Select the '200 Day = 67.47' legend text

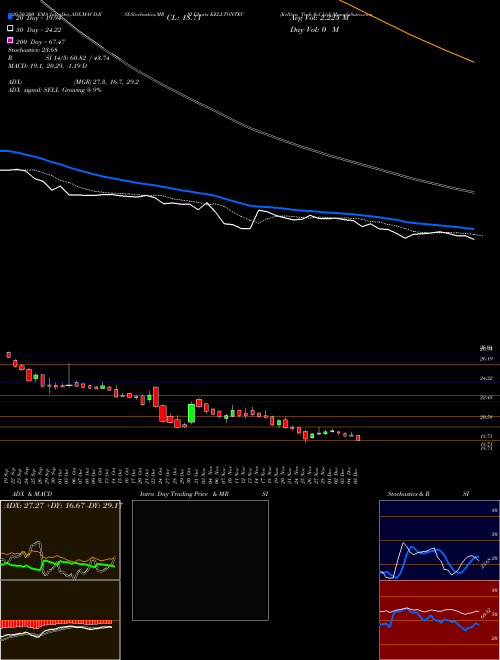(40, 42)
